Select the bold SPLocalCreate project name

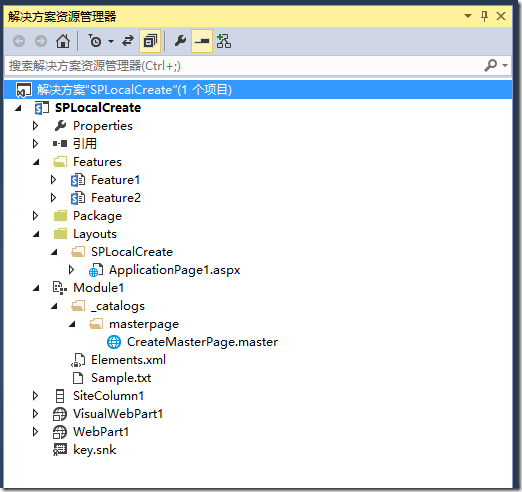[98, 108]
